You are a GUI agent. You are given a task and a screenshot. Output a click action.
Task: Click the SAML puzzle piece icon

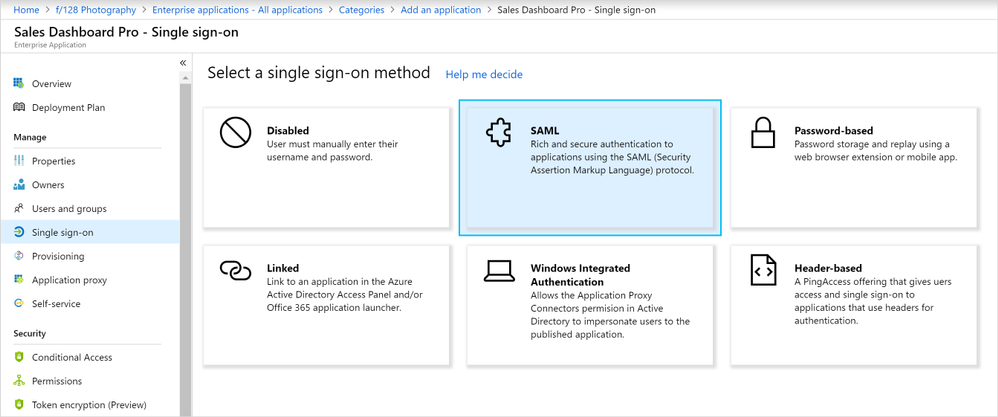coord(498,134)
